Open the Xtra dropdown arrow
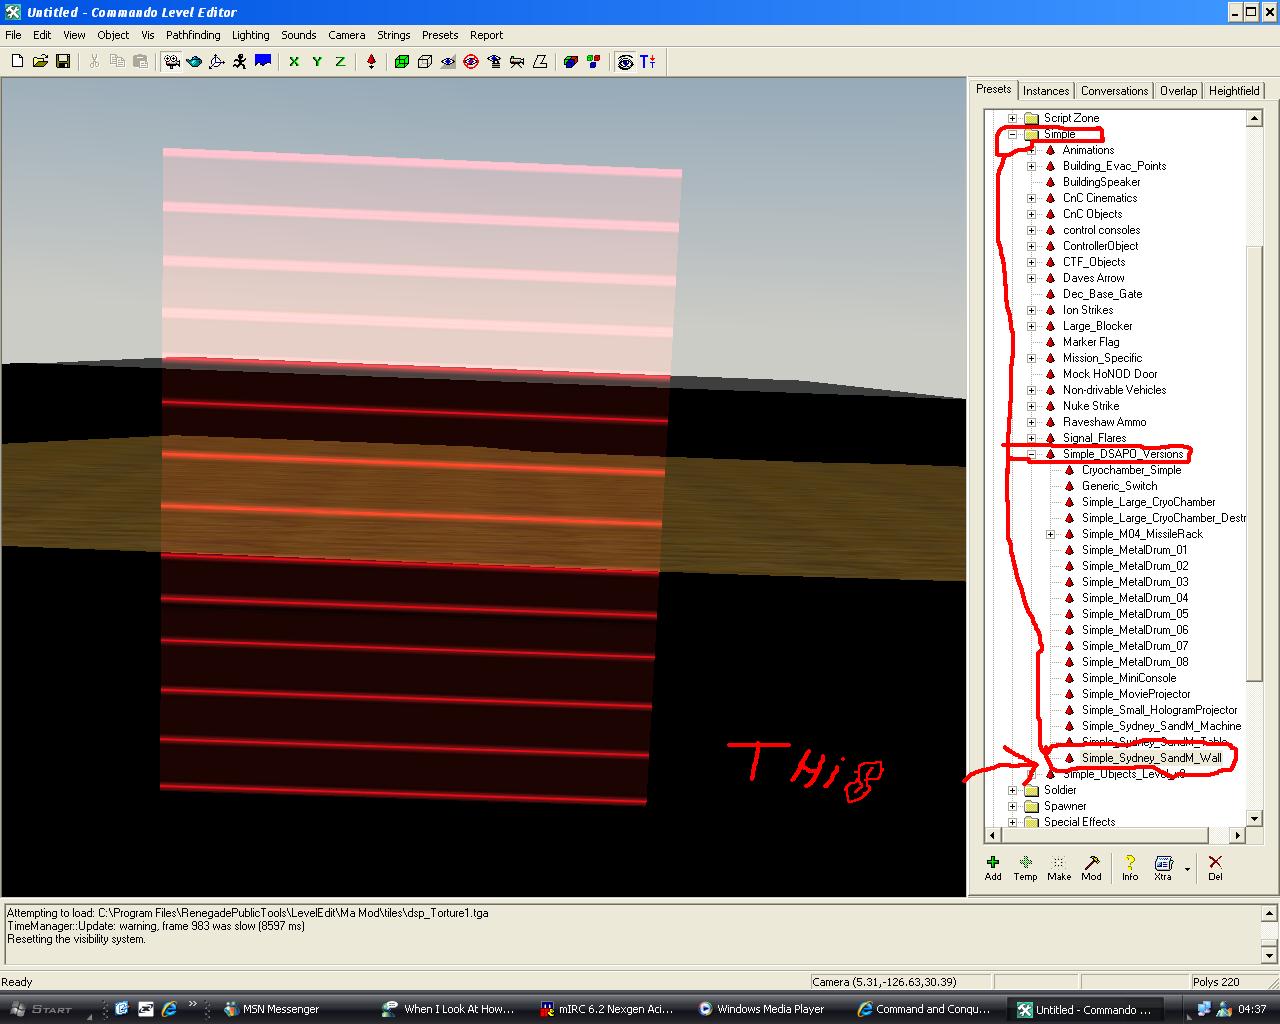This screenshot has height=1024, width=1280. 1187,869
